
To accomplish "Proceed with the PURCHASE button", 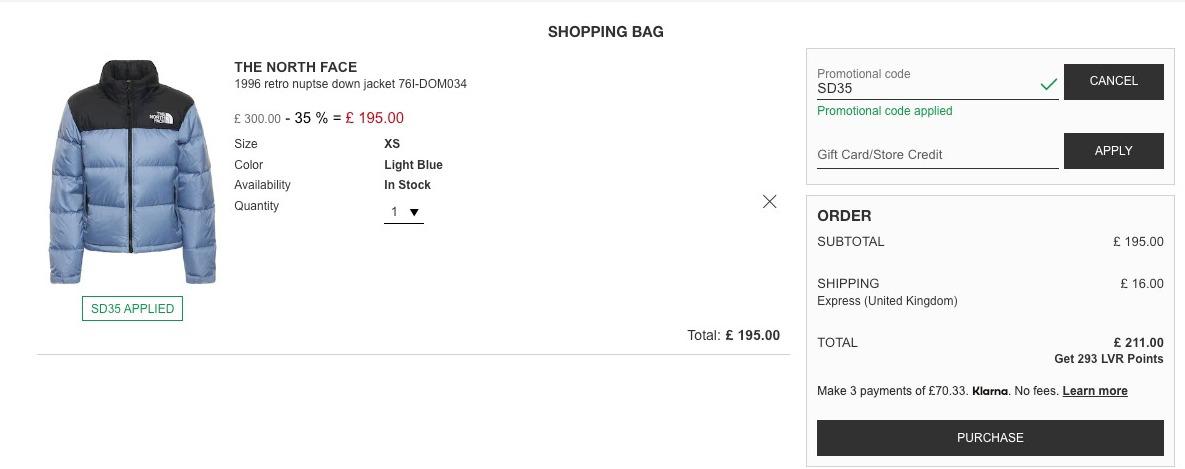I will tap(990, 438).
